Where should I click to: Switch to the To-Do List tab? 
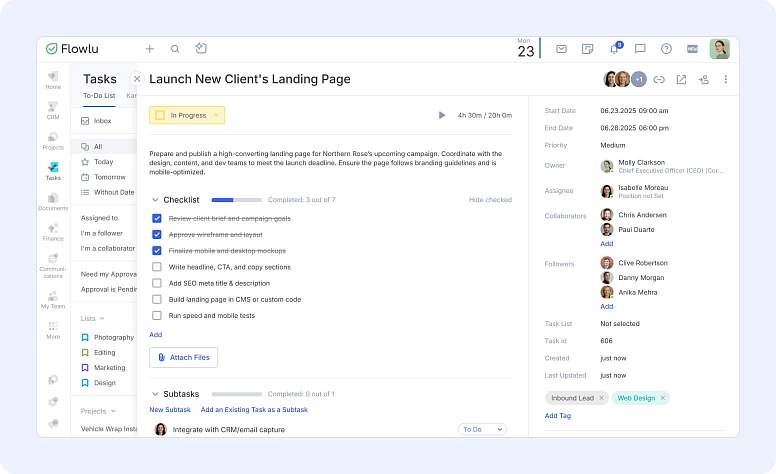tap(98, 96)
